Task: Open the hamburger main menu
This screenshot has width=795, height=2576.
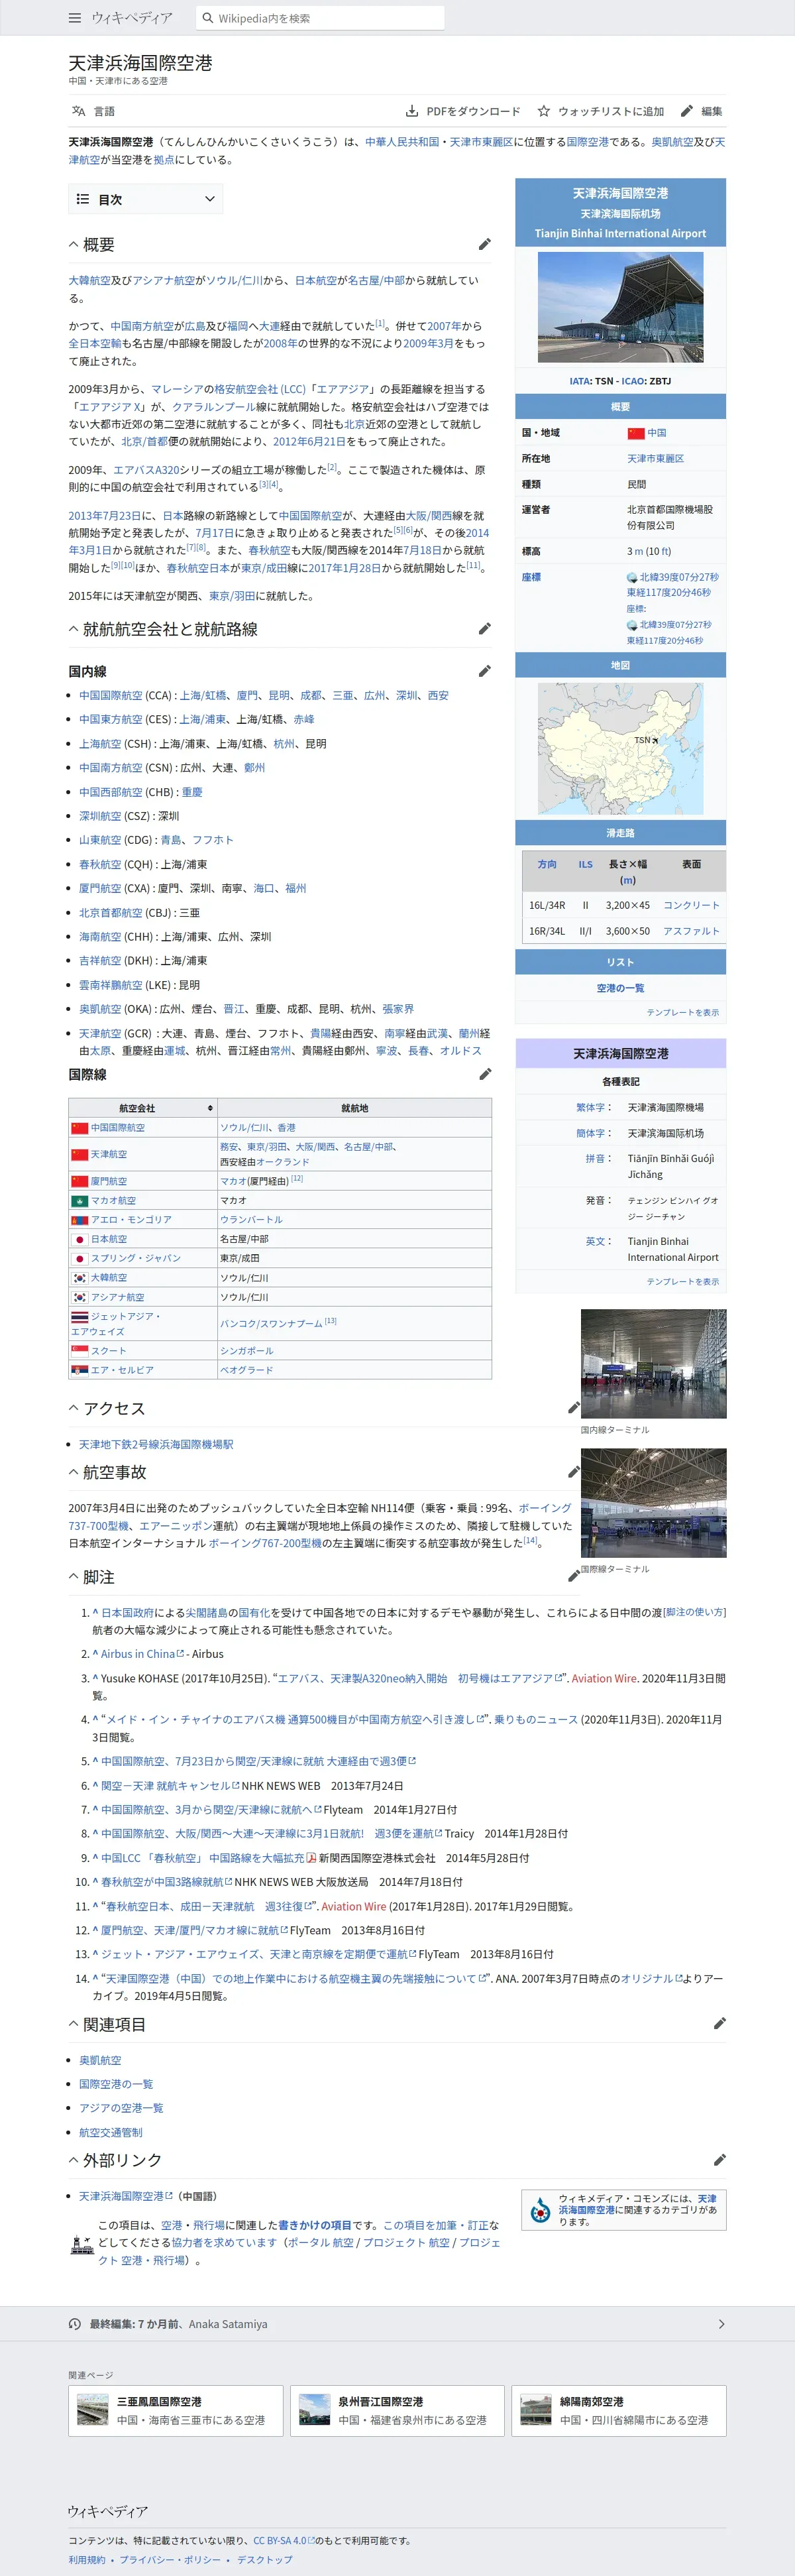Action: (x=75, y=18)
